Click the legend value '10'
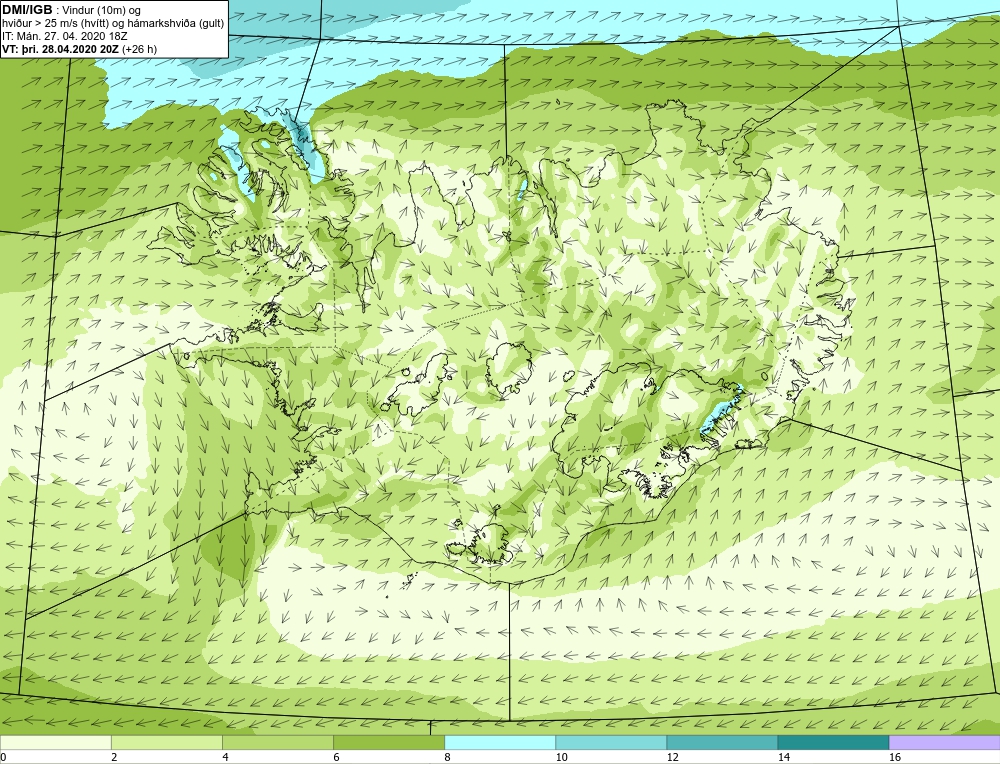Viewport: 1000px width, 764px height. [561, 757]
